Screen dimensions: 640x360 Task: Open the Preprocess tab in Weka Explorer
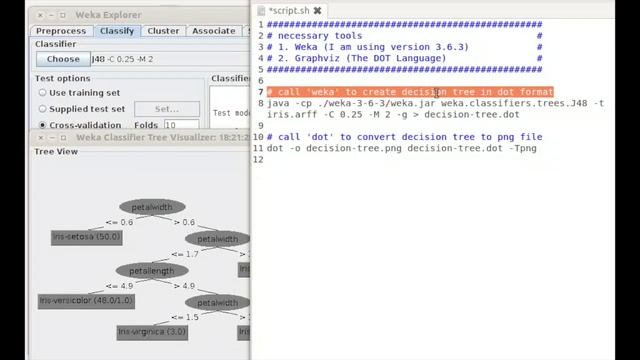[61, 31]
